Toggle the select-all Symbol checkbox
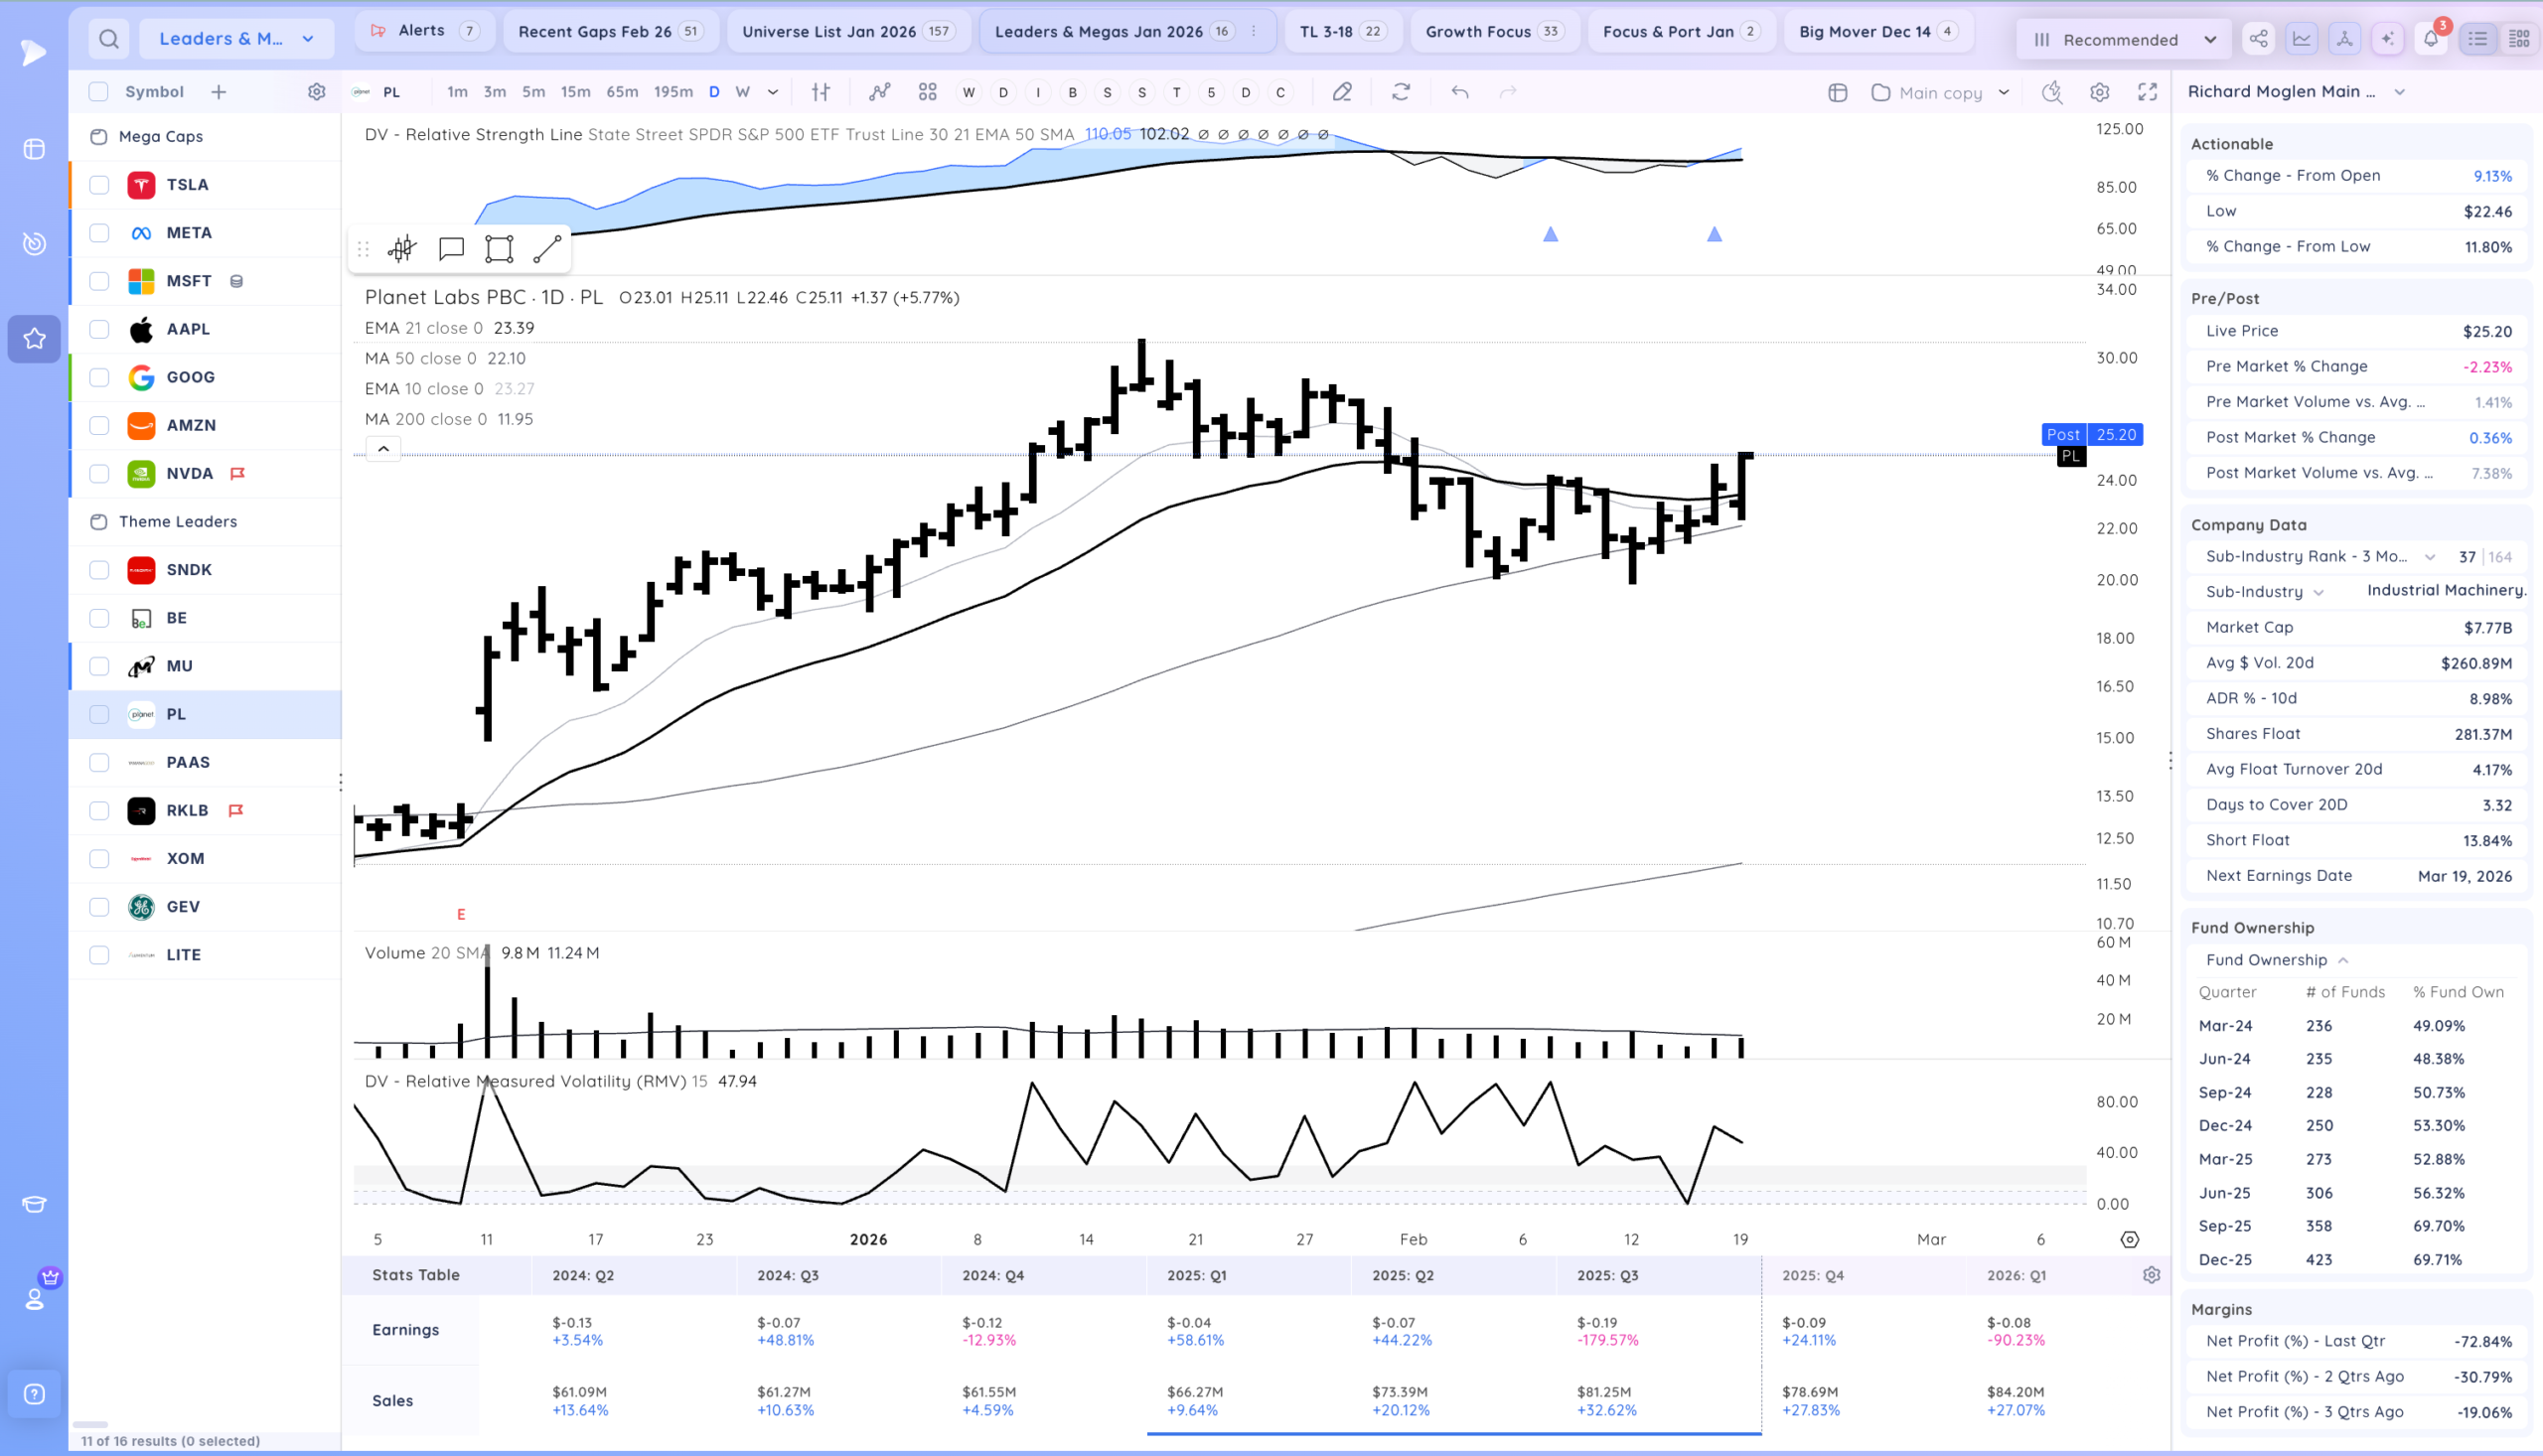Image resolution: width=2543 pixels, height=1456 pixels. point(98,92)
